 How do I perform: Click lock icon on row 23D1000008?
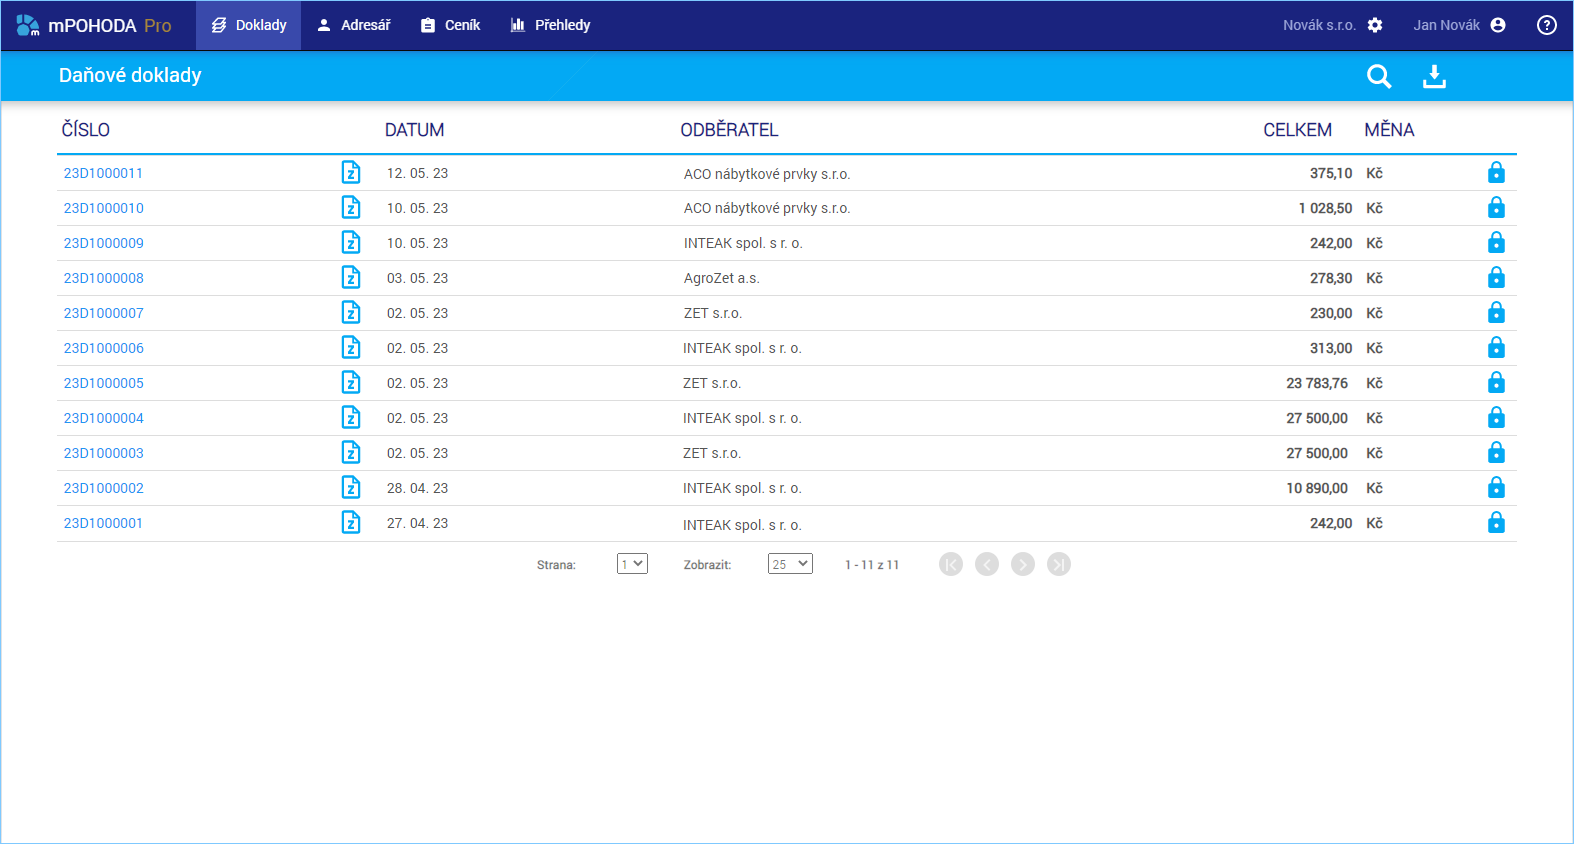1496,277
